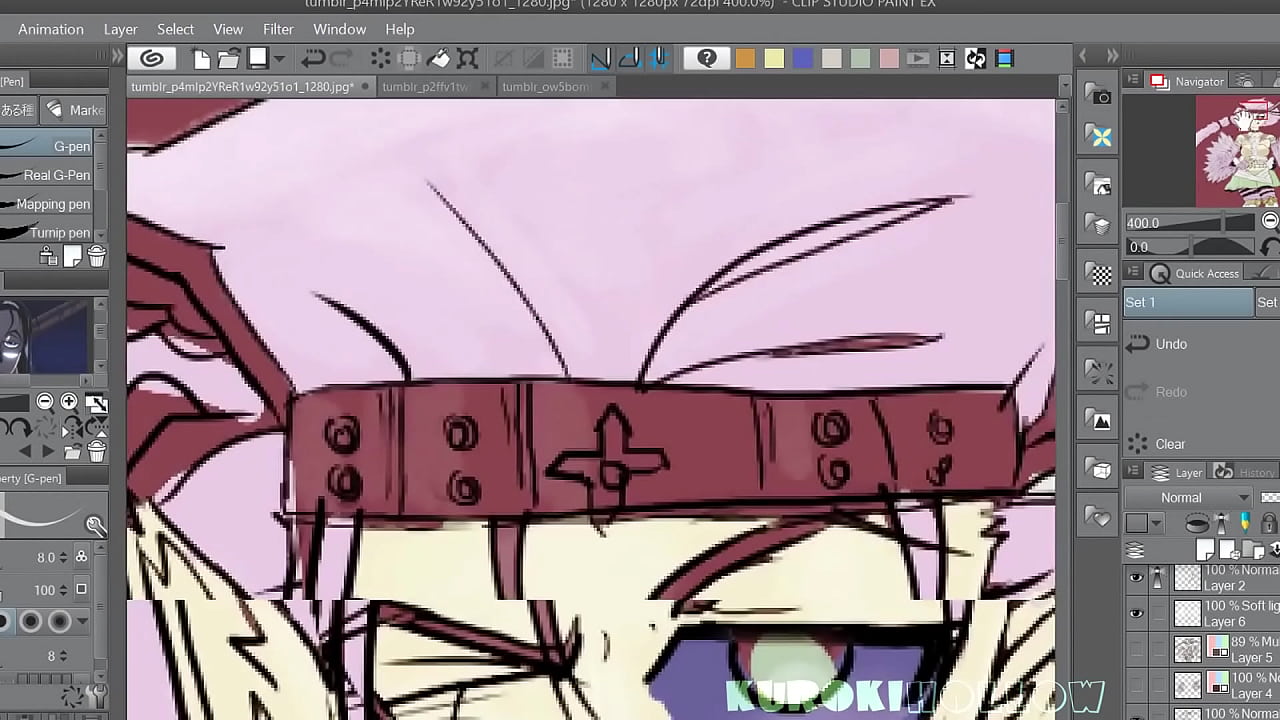This screenshot has height=720, width=1280.
Task: Hide Layer 2 using its eye toggle
Action: [1136, 578]
